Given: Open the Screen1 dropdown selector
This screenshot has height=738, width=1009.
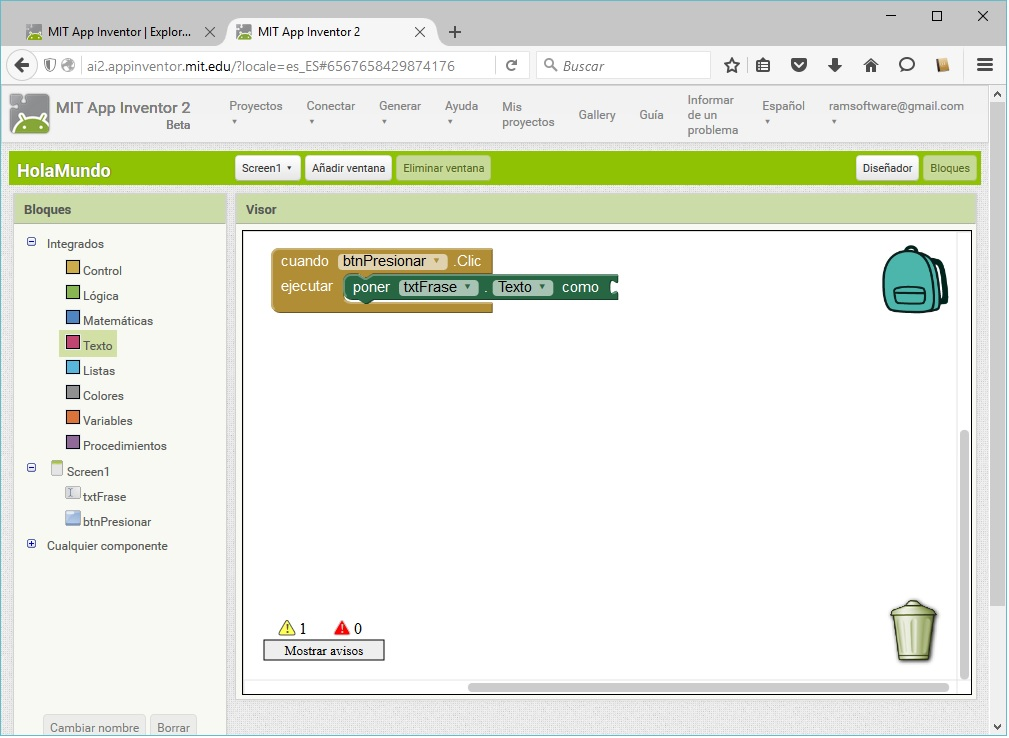Looking at the screenshot, I should click(x=267, y=168).
